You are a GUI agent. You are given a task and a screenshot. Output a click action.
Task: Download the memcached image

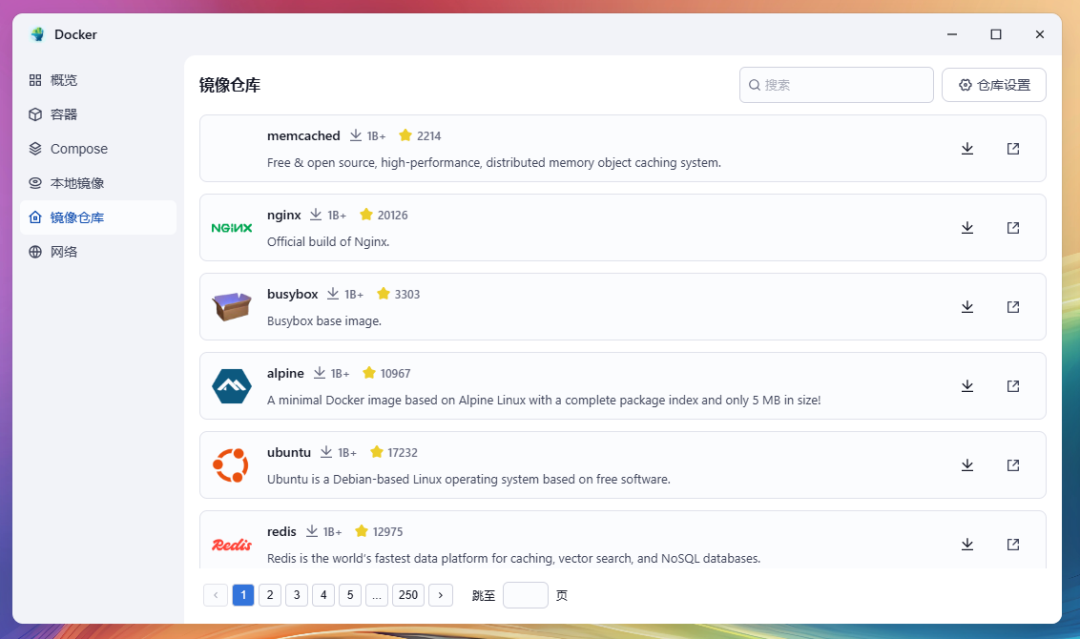tap(967, 149)
